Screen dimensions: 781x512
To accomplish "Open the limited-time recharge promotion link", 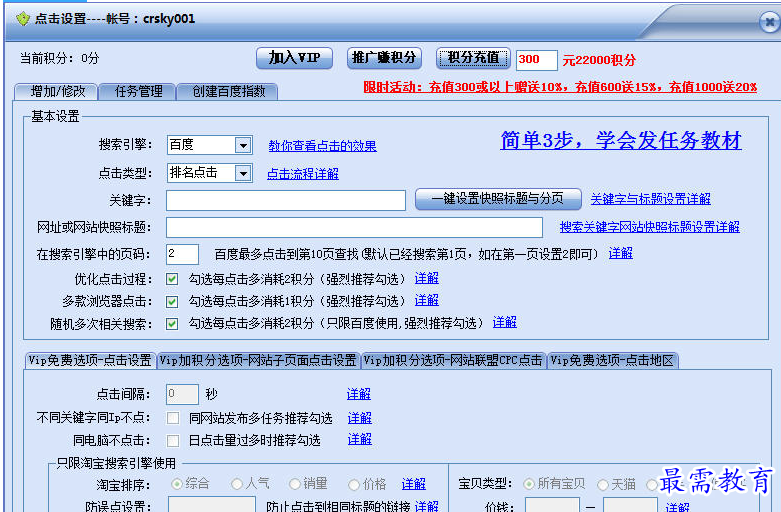I will point(560,87).
